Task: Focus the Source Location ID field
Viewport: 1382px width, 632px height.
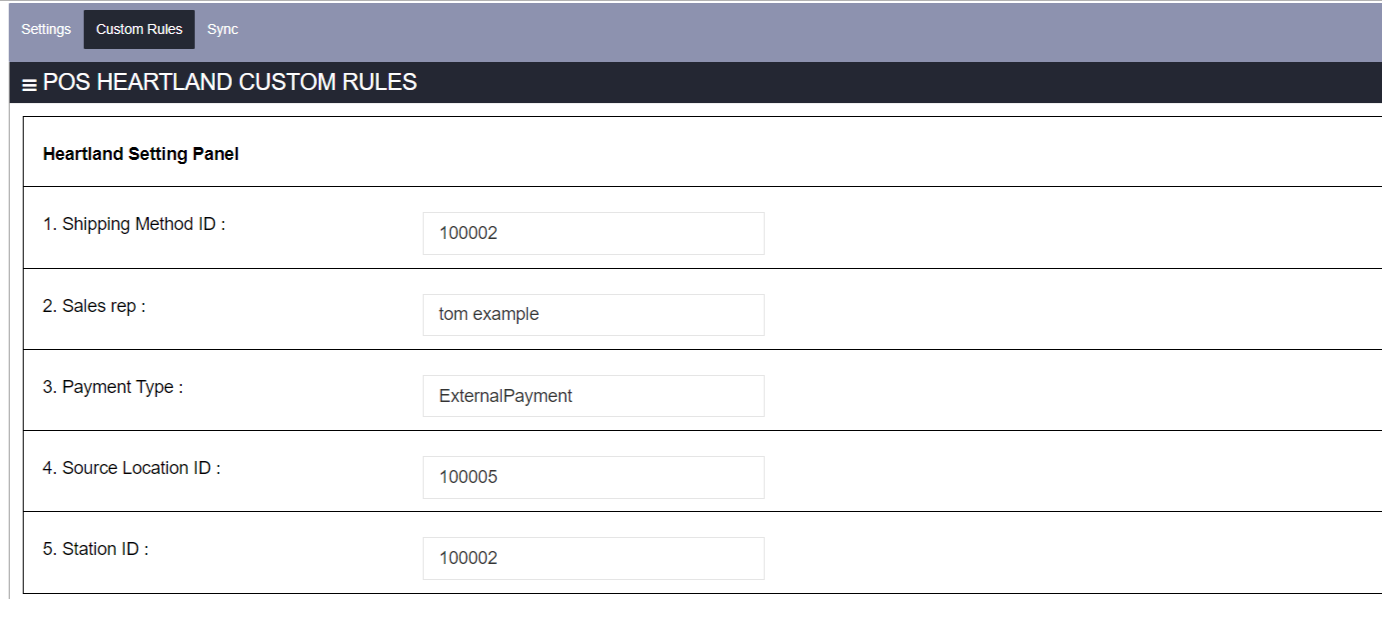Action: (x=593, y=477)
